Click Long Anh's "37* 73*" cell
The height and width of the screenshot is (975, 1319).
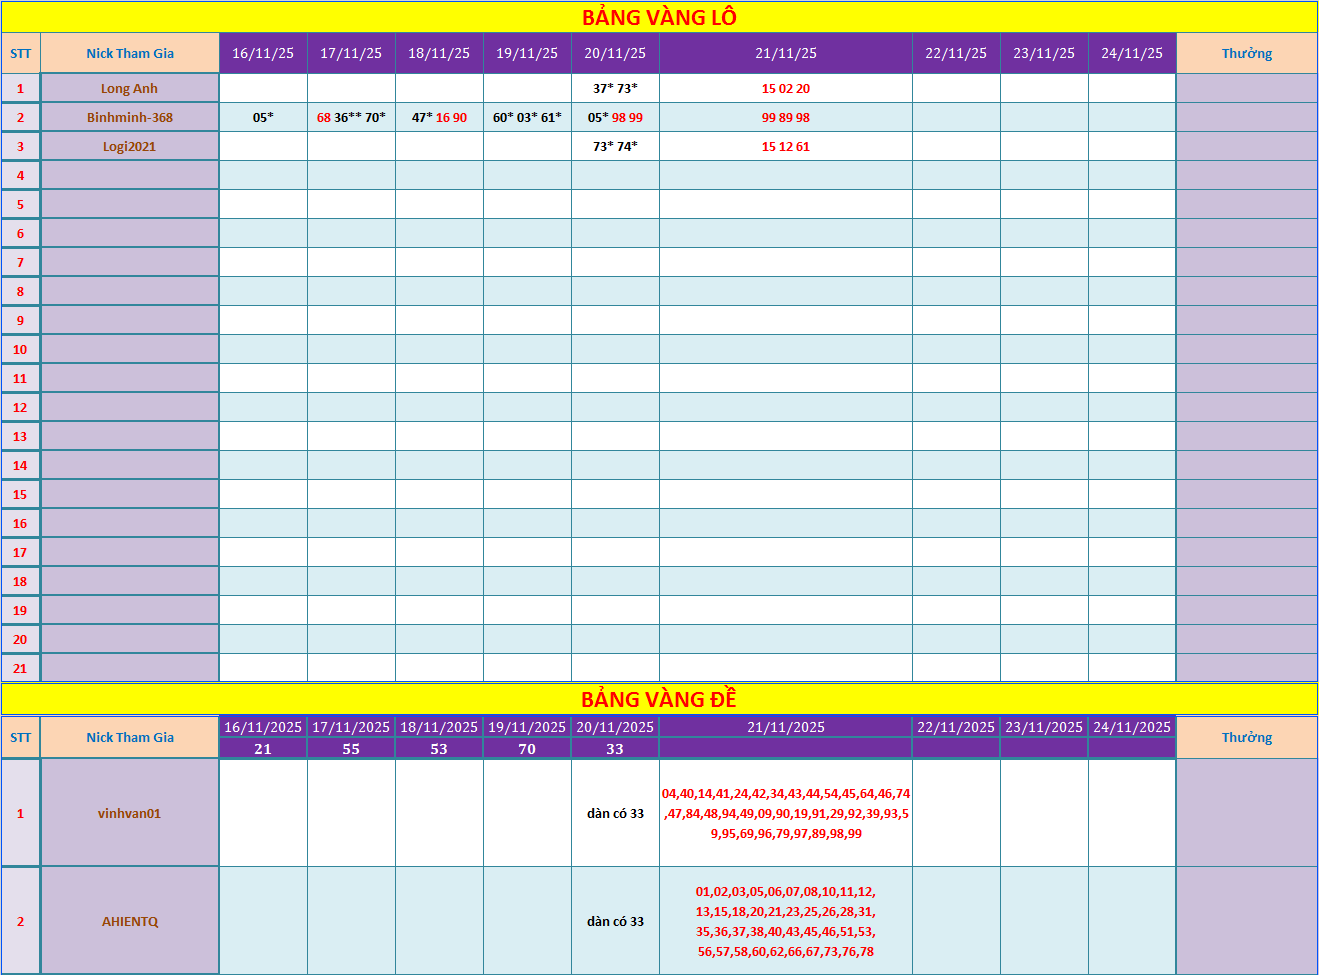(x=615, y=88)
